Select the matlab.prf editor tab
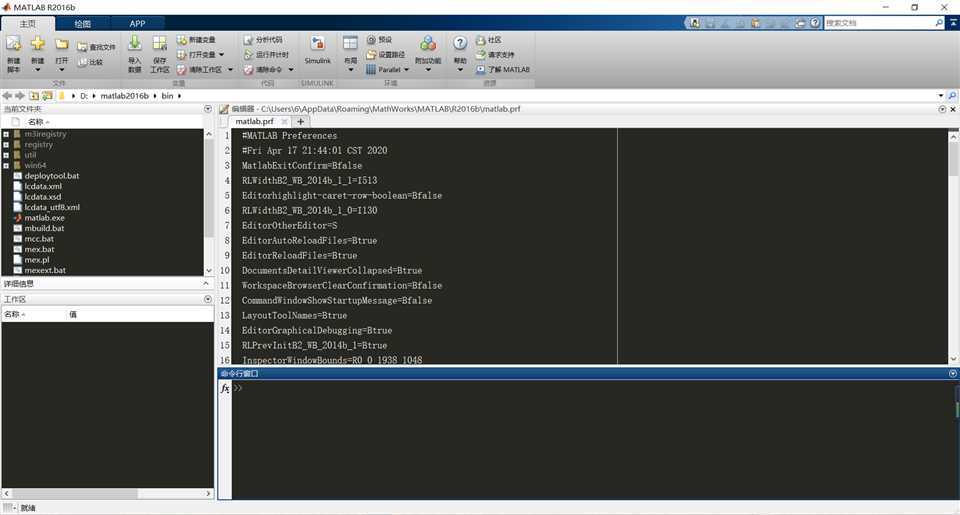Screen dimensions: 960x515 (255, 121)
